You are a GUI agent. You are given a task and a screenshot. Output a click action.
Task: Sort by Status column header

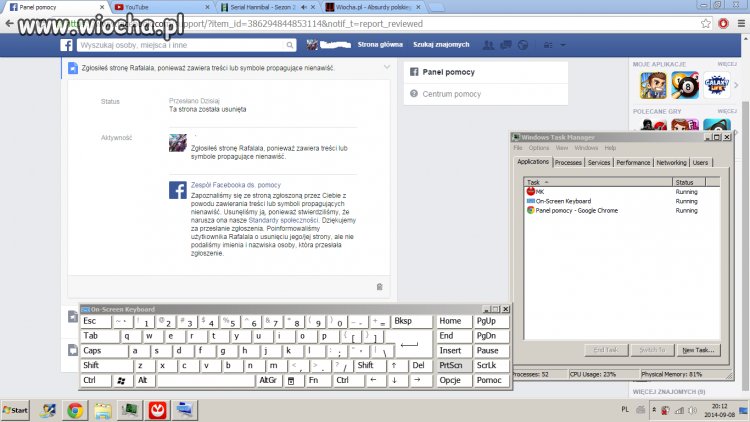(689, 182)
